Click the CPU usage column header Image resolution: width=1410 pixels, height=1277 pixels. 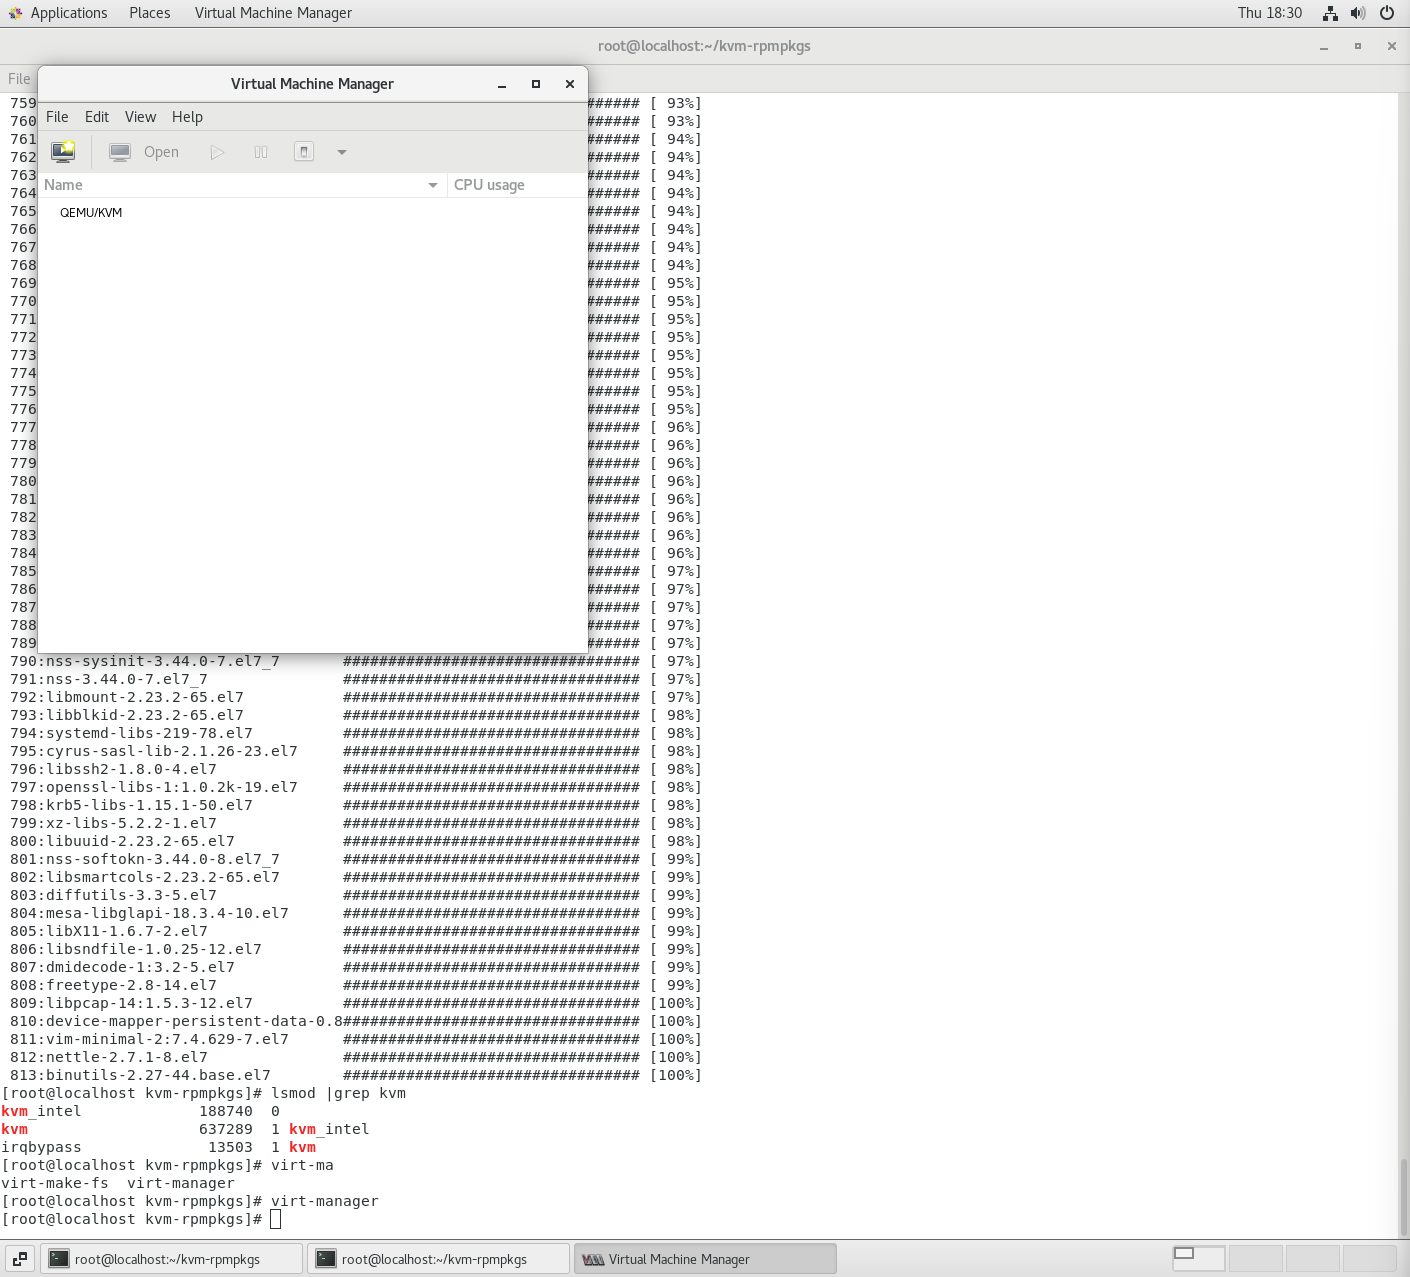tap(517, 185)
